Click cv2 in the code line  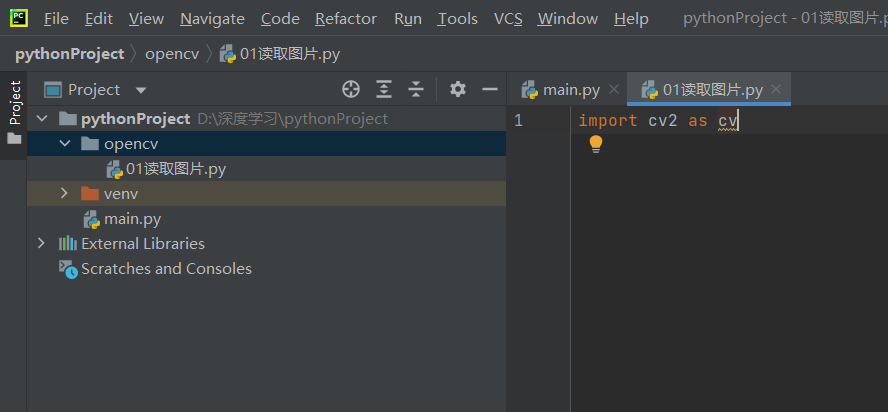pyautogui.click(x=663, y=121)
